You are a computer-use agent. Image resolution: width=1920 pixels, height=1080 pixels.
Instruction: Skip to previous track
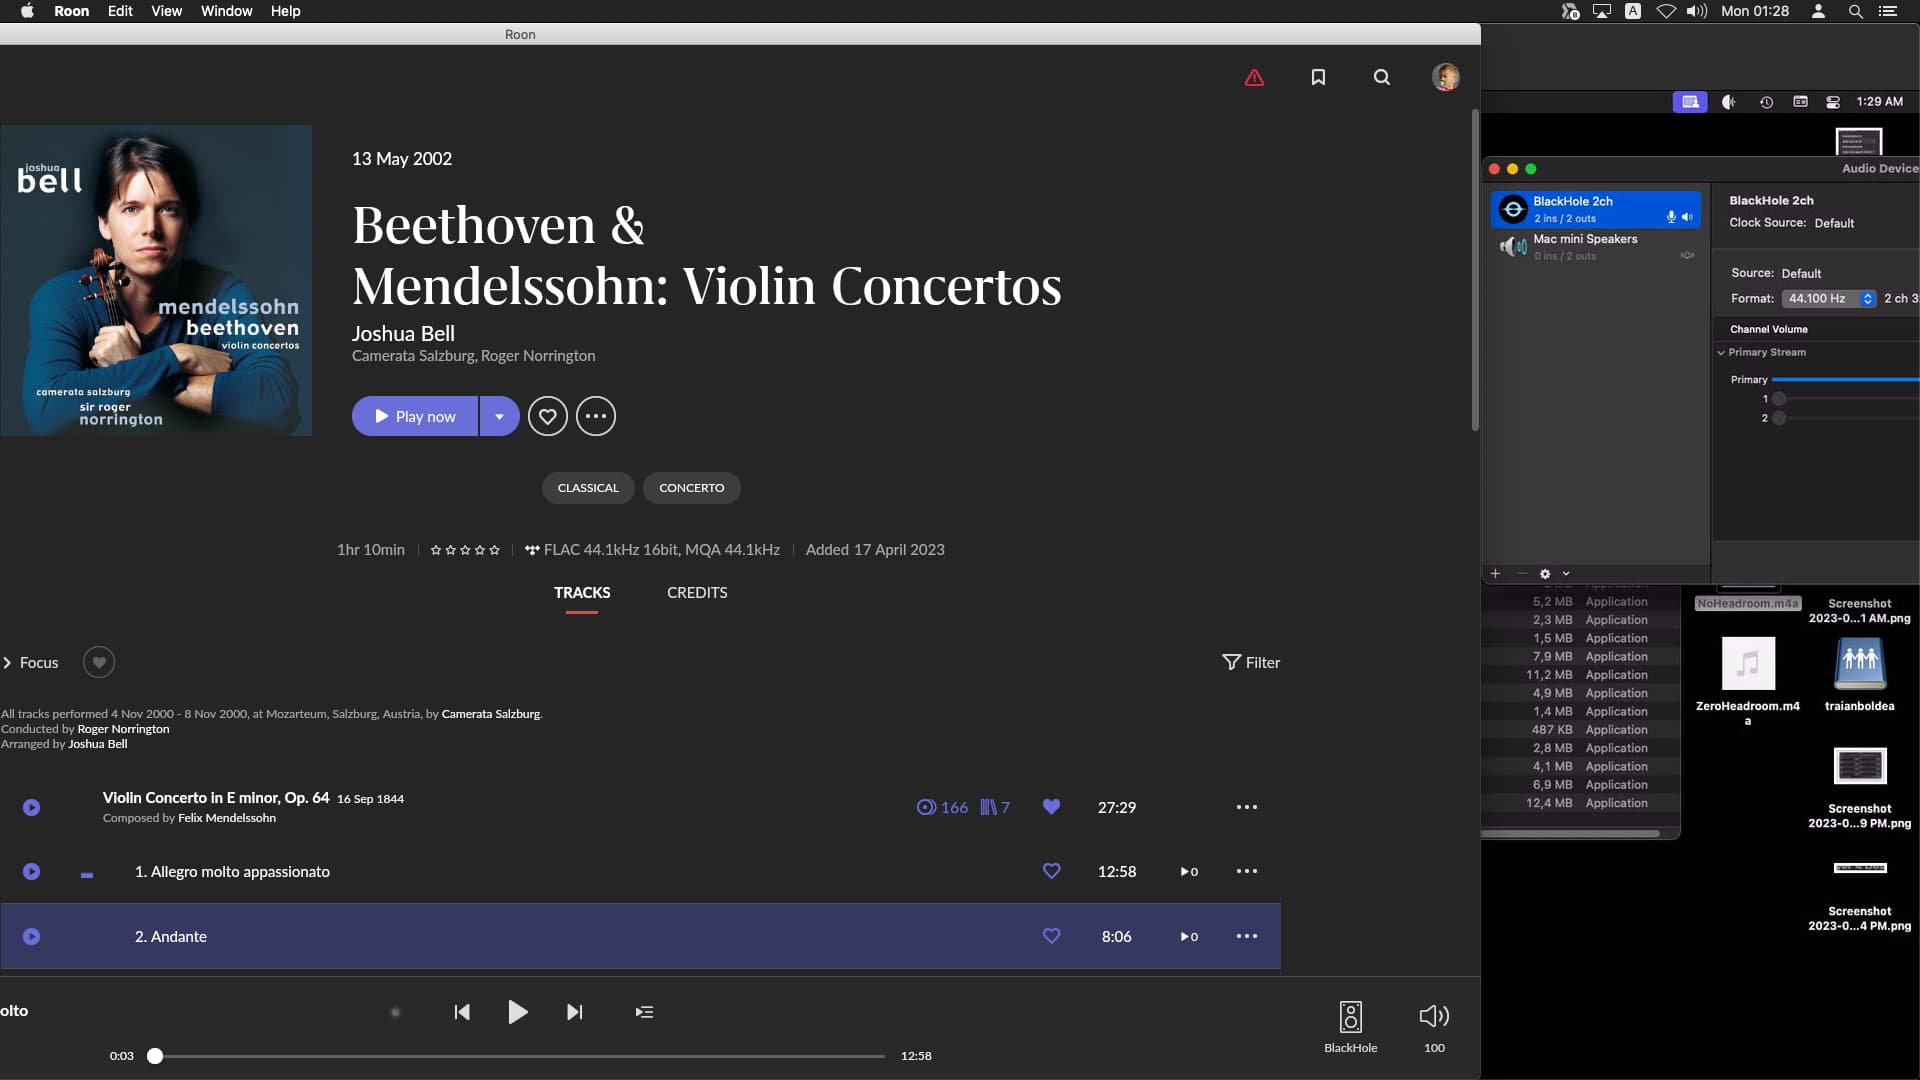[462, 1012]
